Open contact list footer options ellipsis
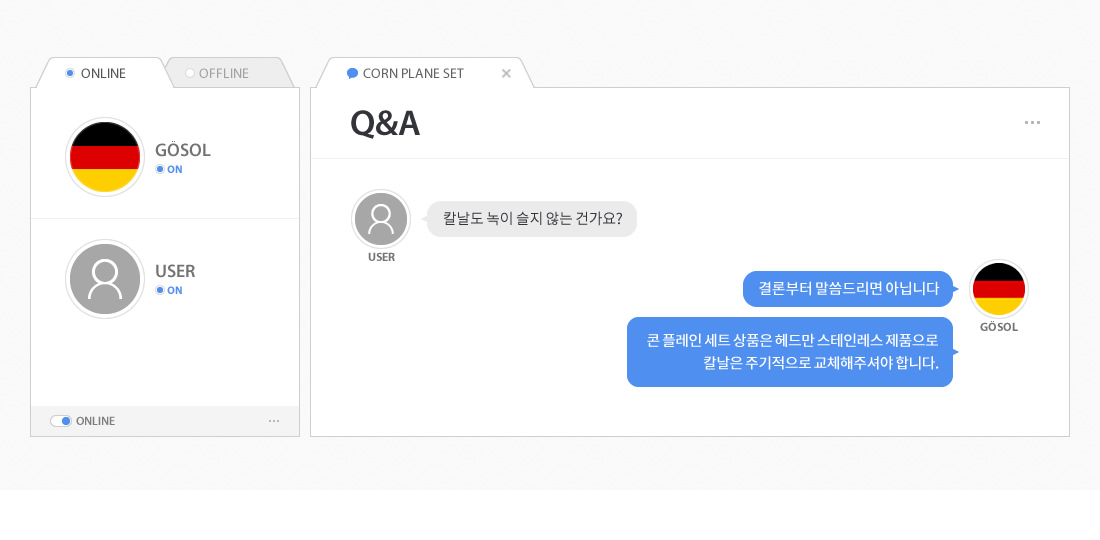This screenshot has height=540, width=1100. click(x=274, y=421)
